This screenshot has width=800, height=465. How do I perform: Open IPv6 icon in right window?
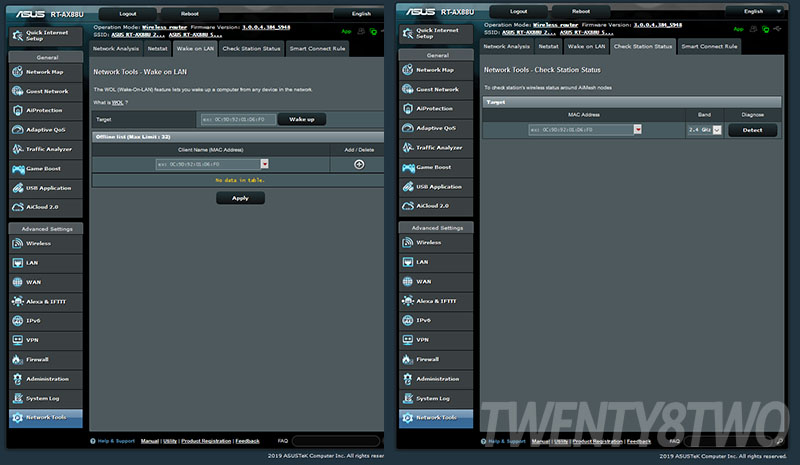408,320
